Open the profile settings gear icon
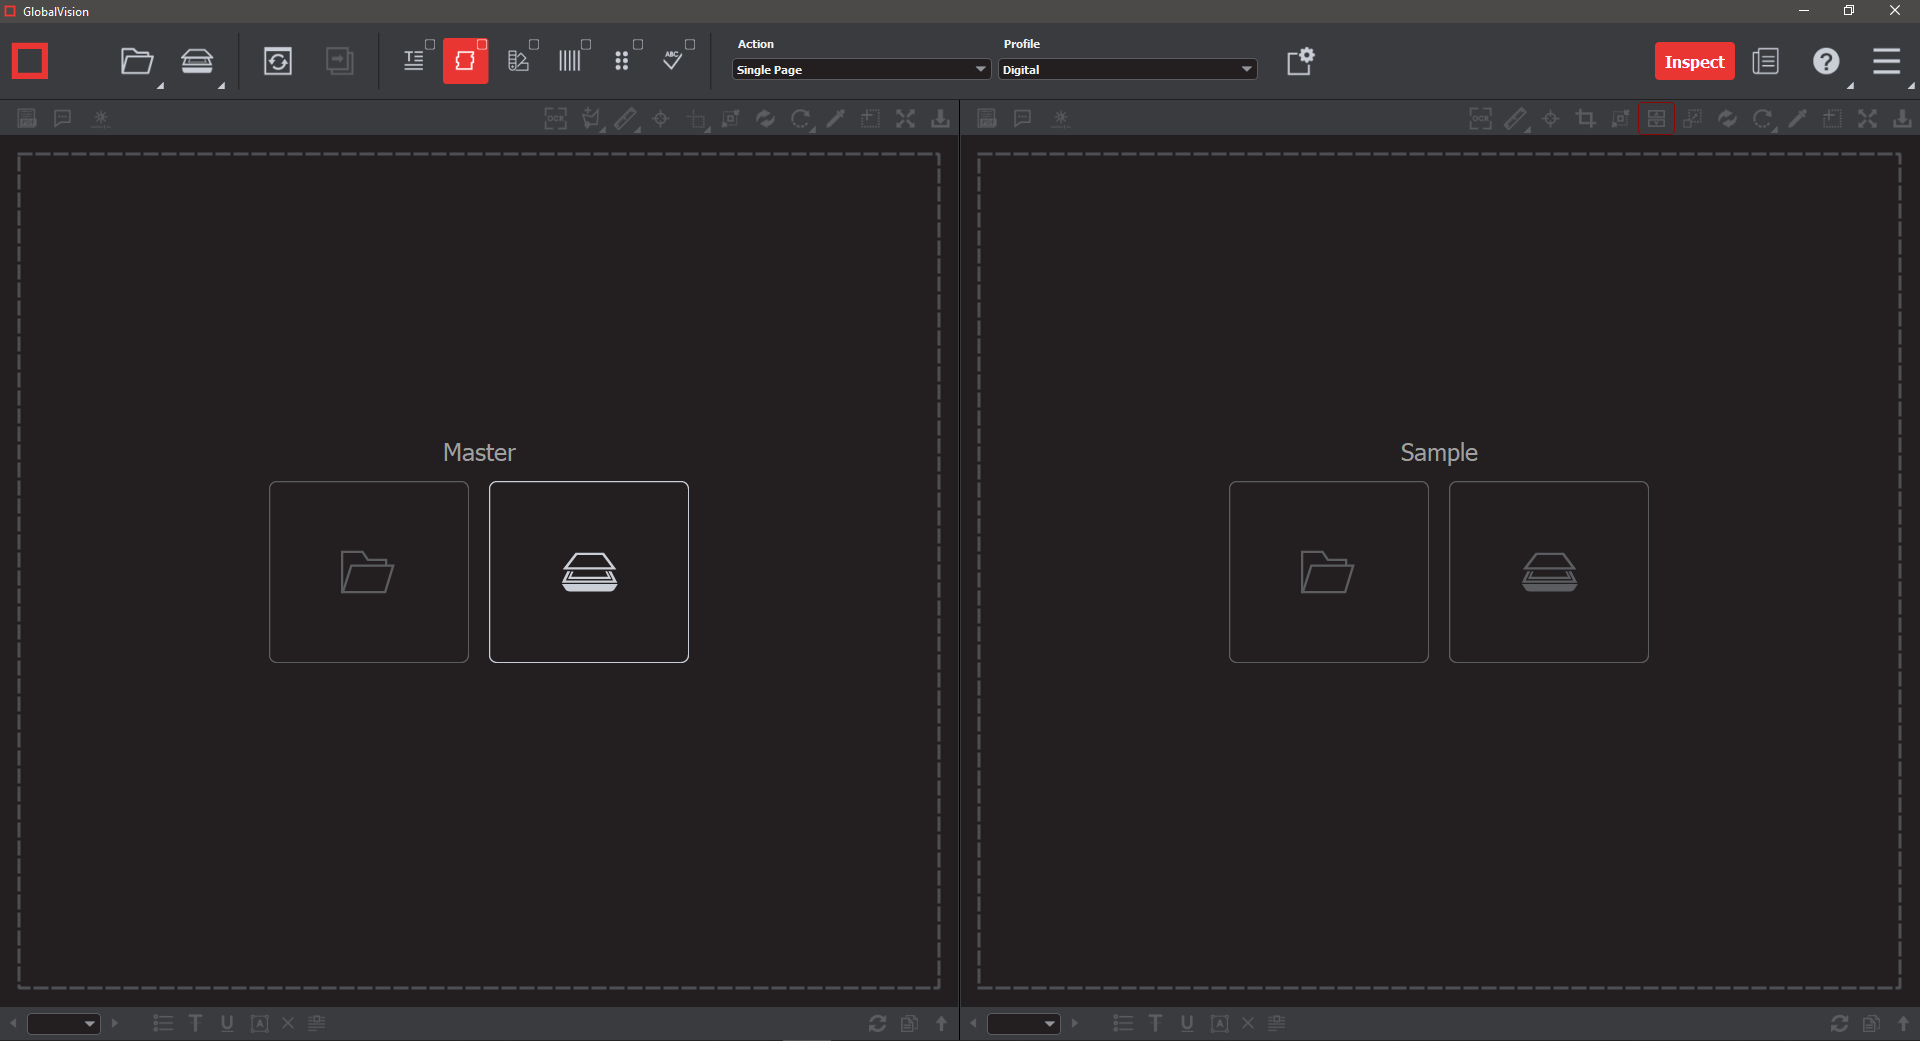The image size is (1920, 1041). (x=1300, y=62)
